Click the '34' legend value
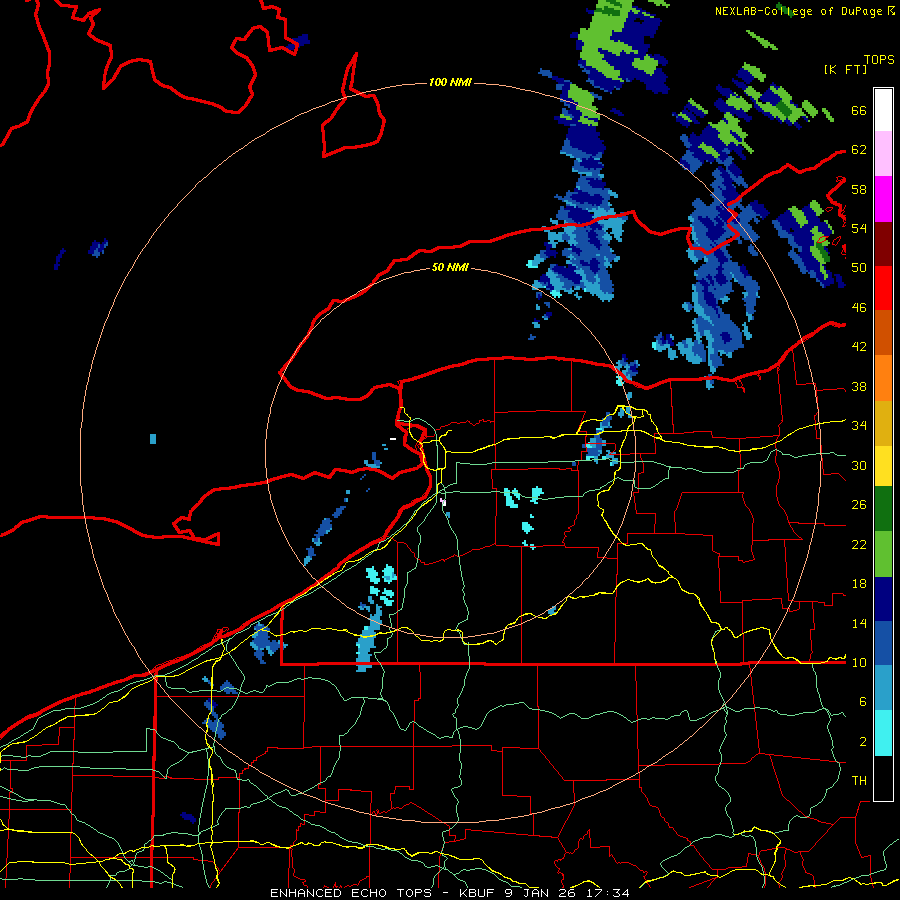900x900 pixels. click(859, 426)
